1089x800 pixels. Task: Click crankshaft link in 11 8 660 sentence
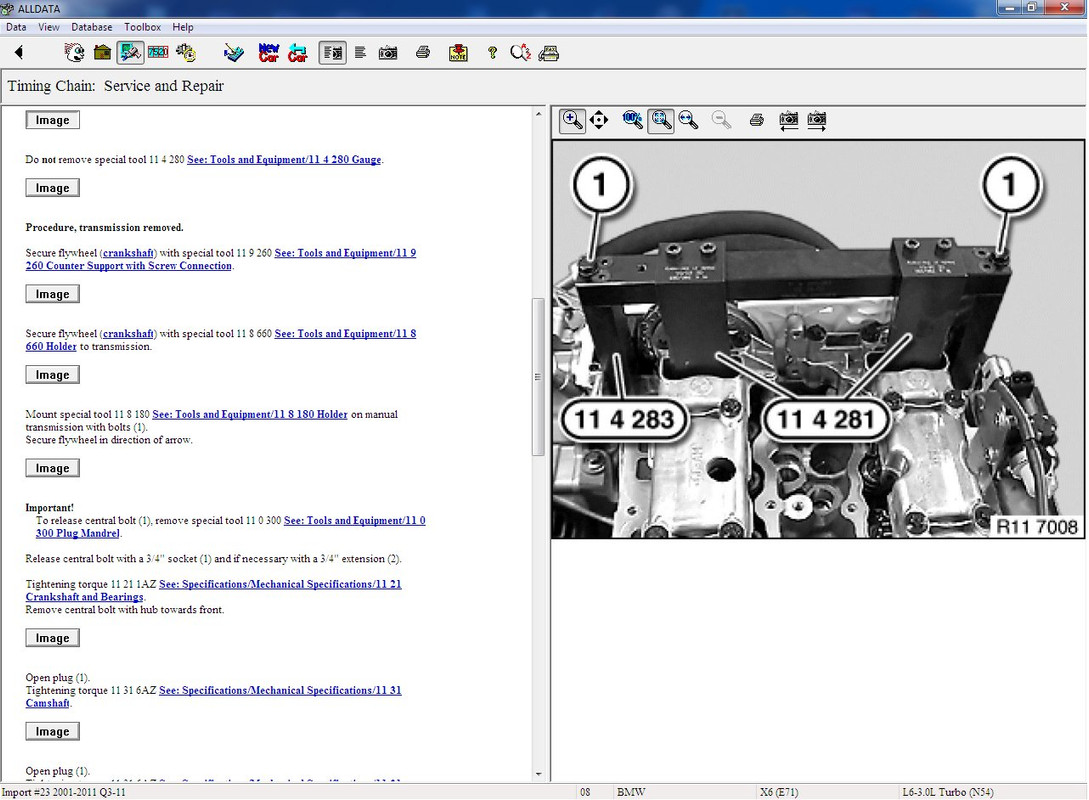tap(128, 334)
